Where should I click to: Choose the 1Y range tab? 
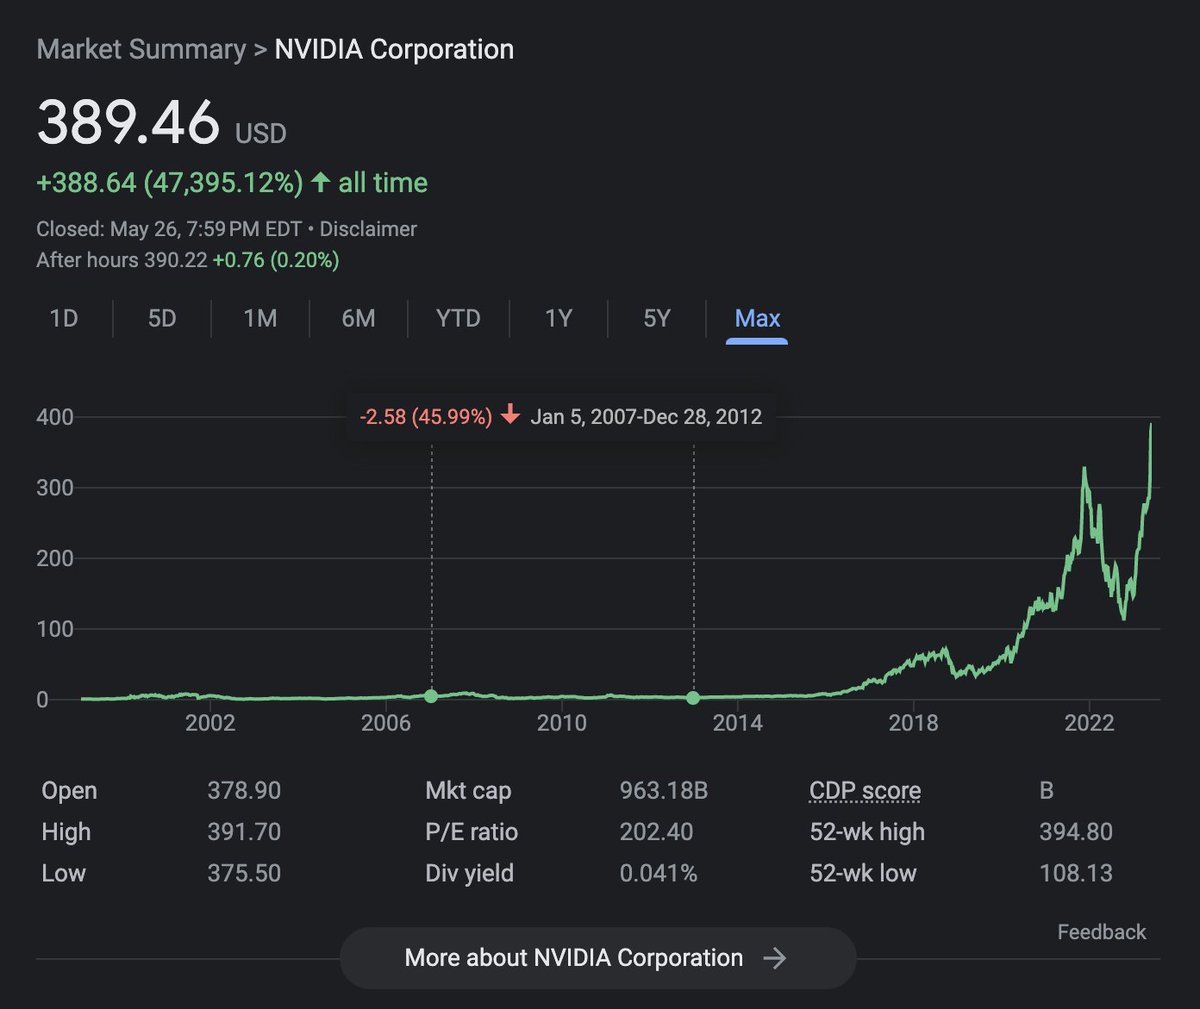click(x=558, y=318)
